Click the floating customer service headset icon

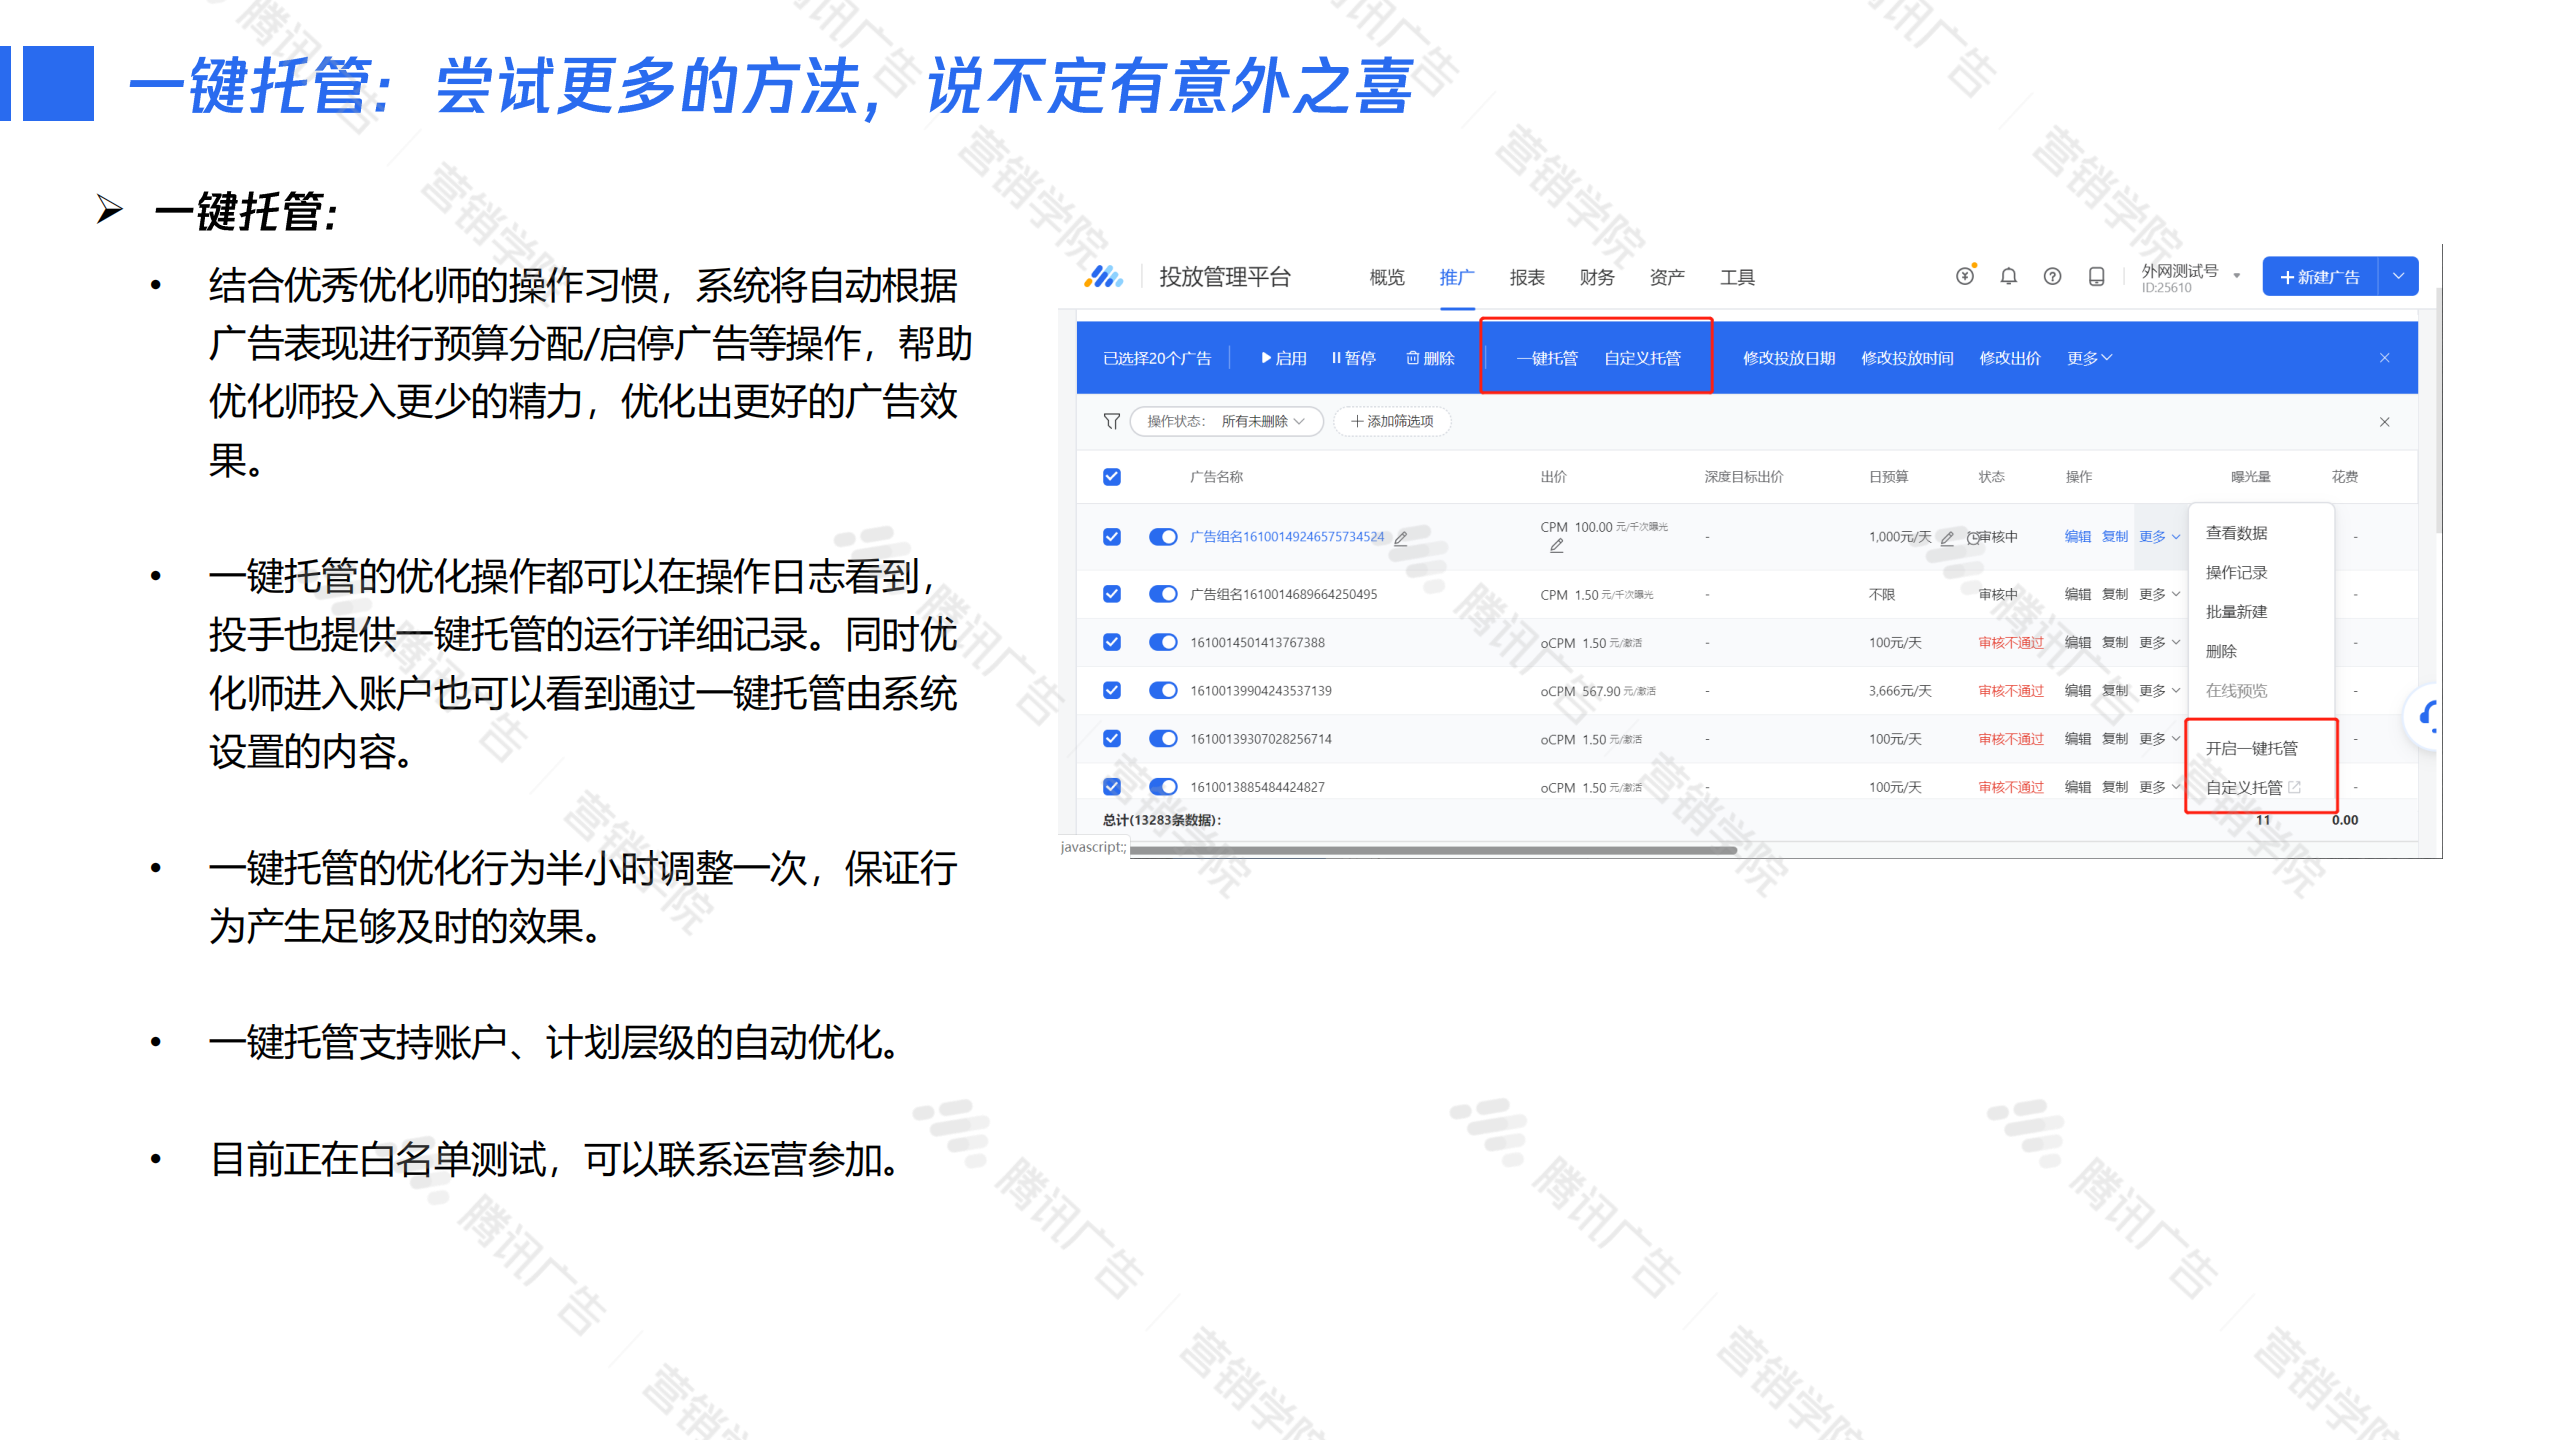[x=2425, y=716]
